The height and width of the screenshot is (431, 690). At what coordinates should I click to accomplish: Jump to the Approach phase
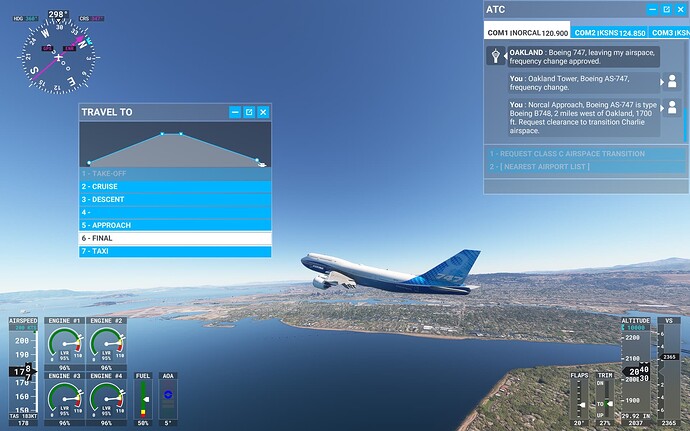point(175,225)
